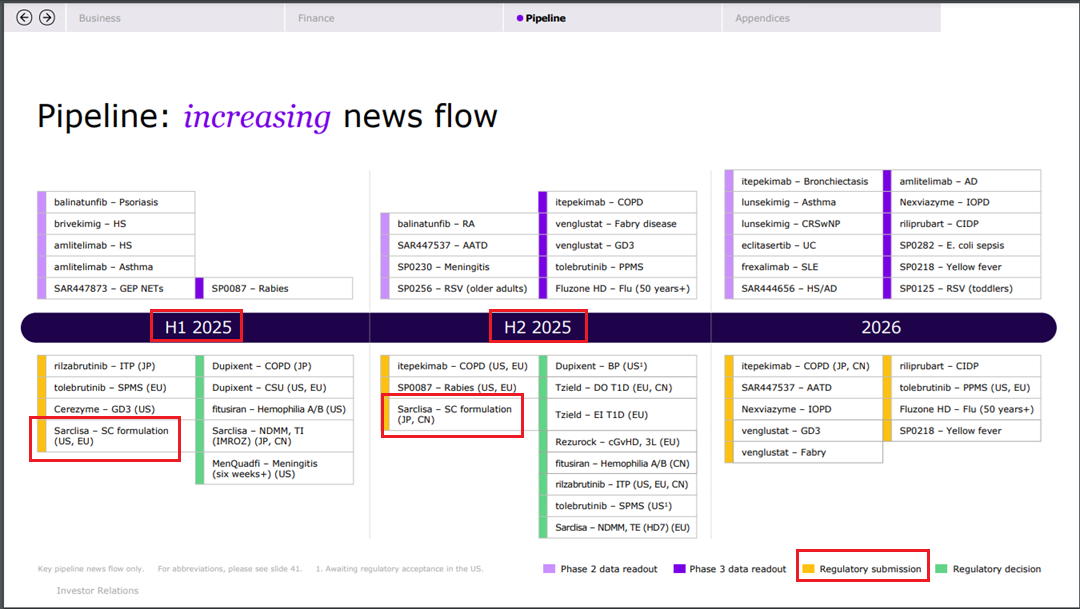Select 'SAR447537 – AATD' Phase 2 entry

(459, 245)
